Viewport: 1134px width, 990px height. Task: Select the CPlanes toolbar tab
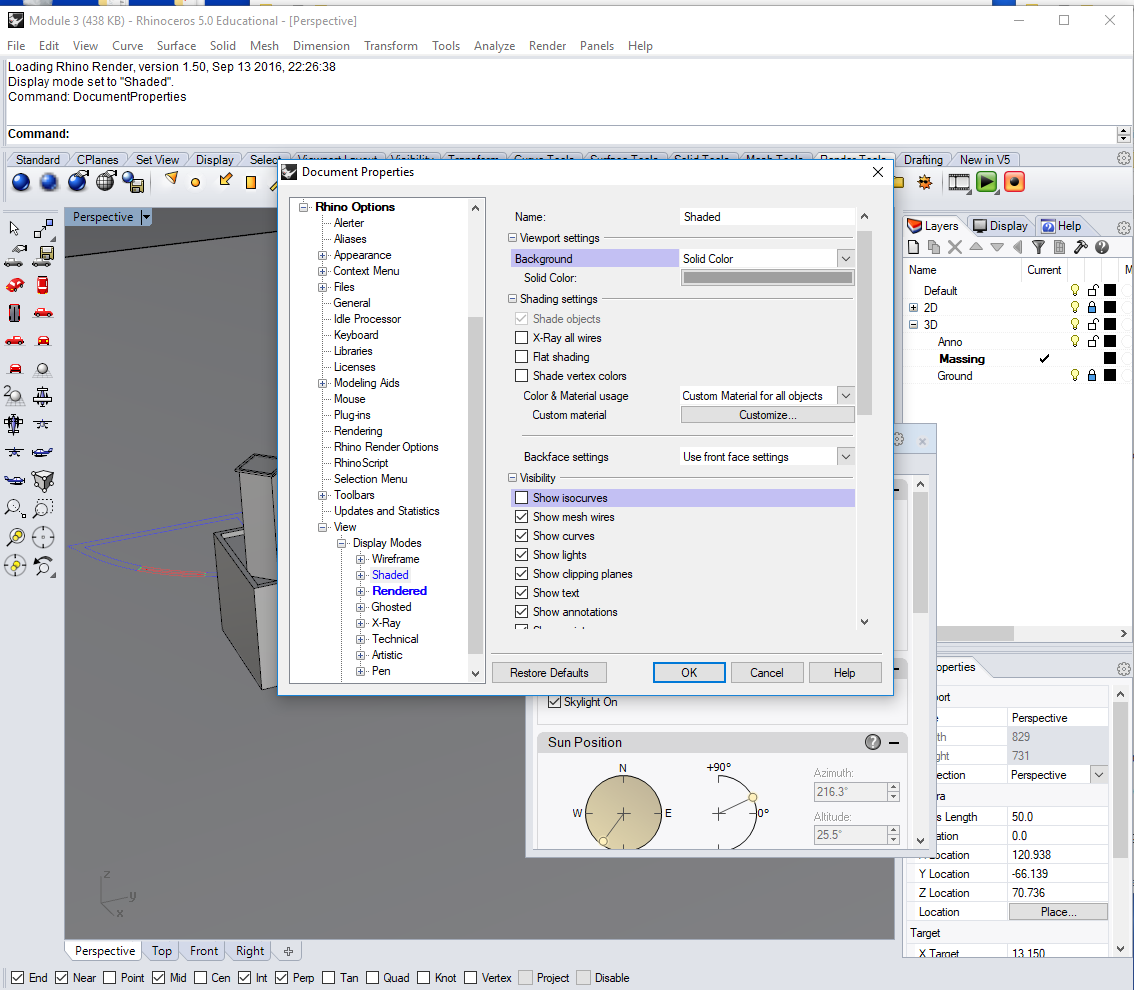98,160
